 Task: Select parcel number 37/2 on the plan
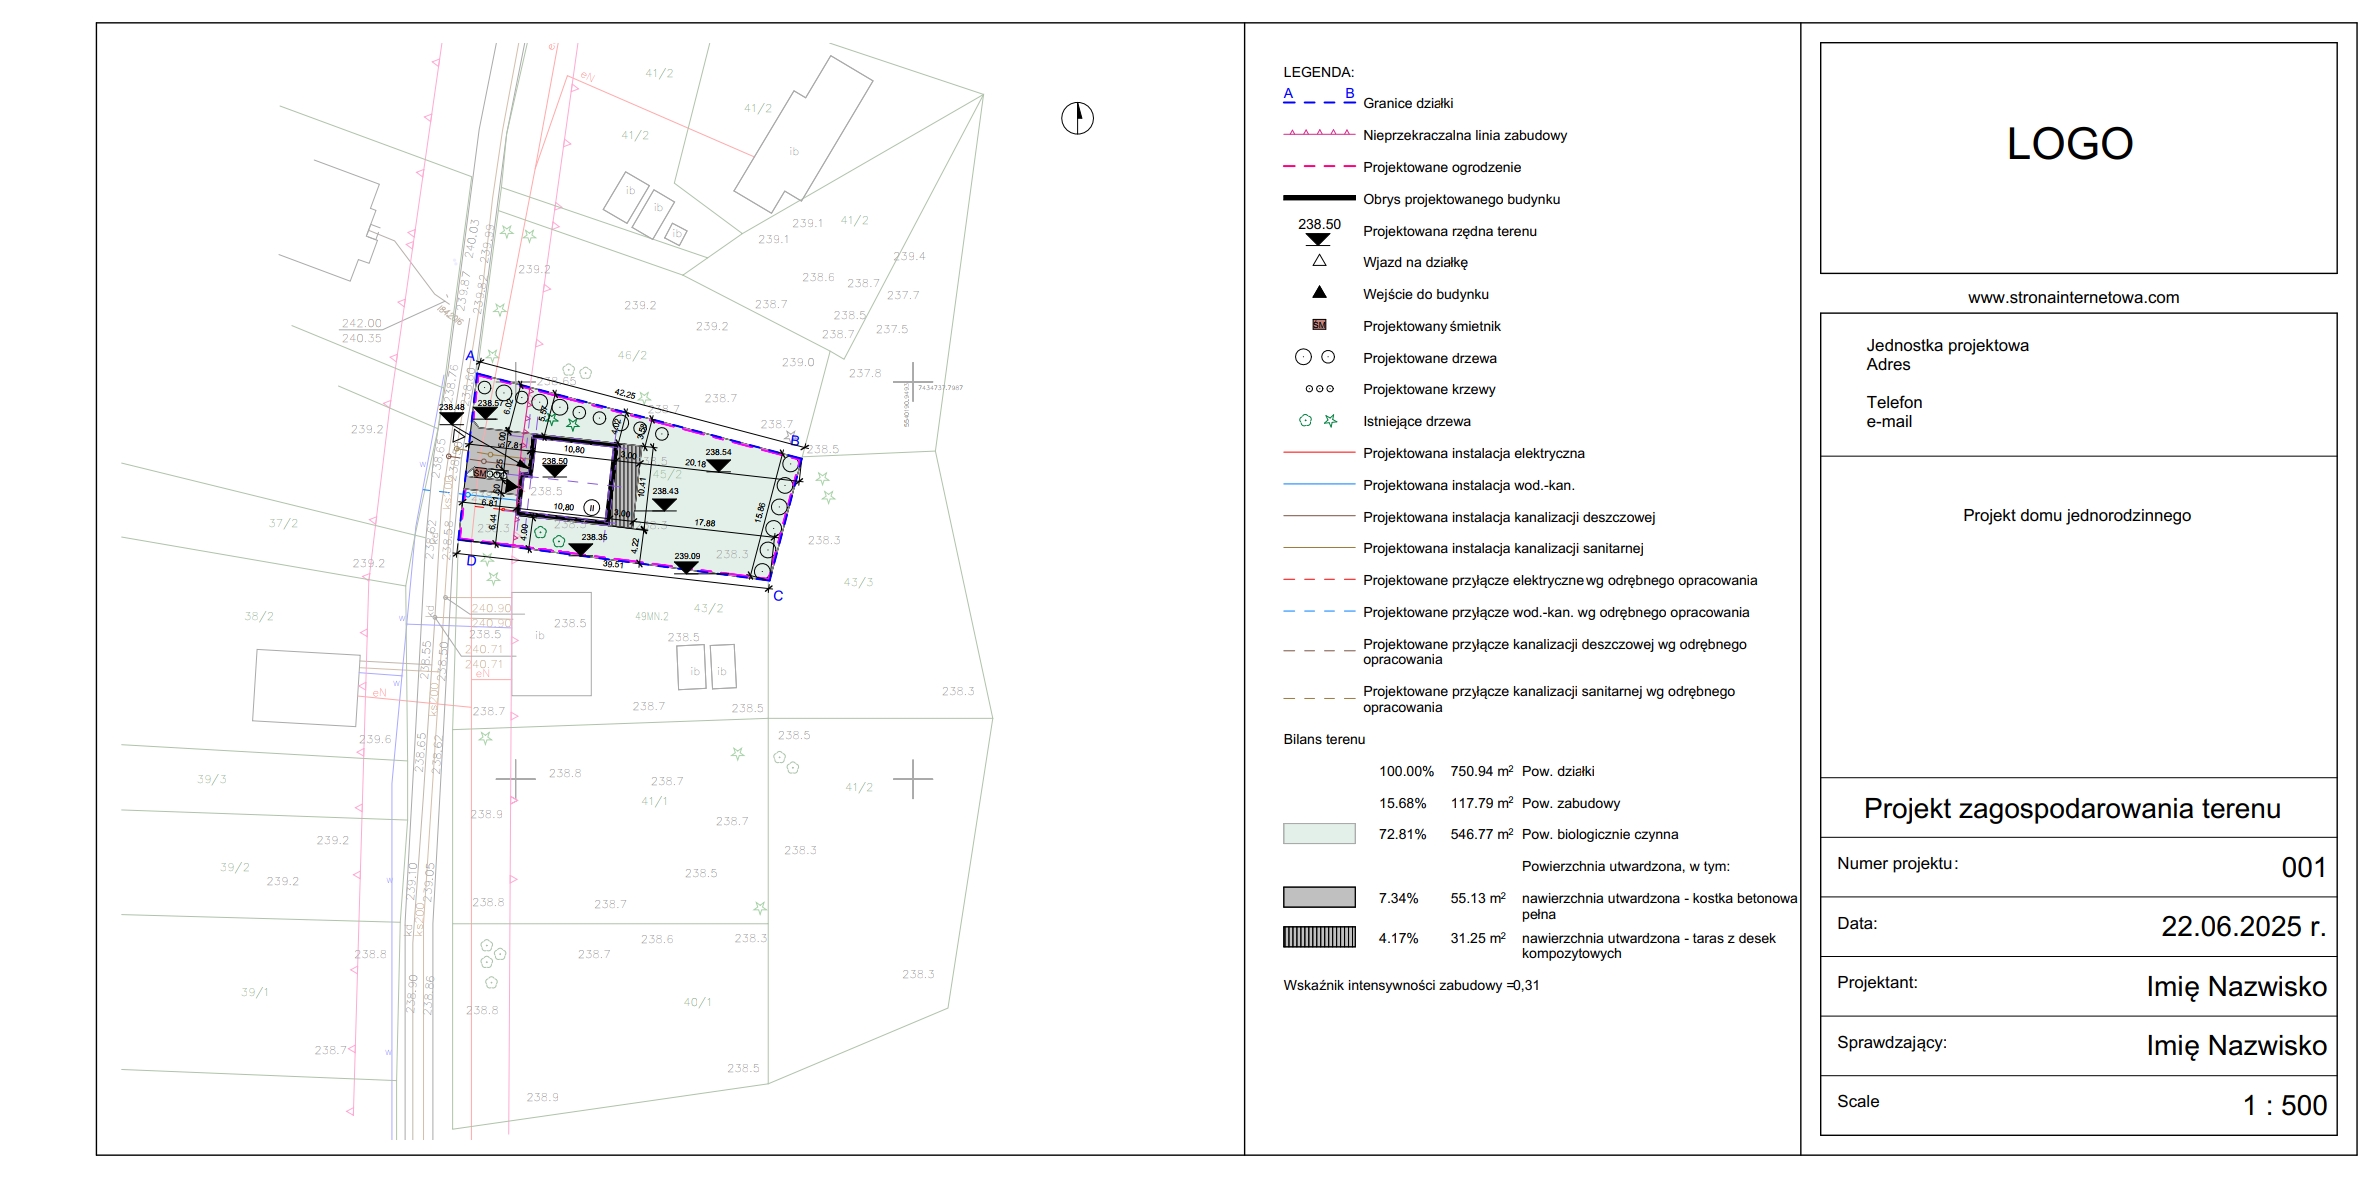(283, 523)
